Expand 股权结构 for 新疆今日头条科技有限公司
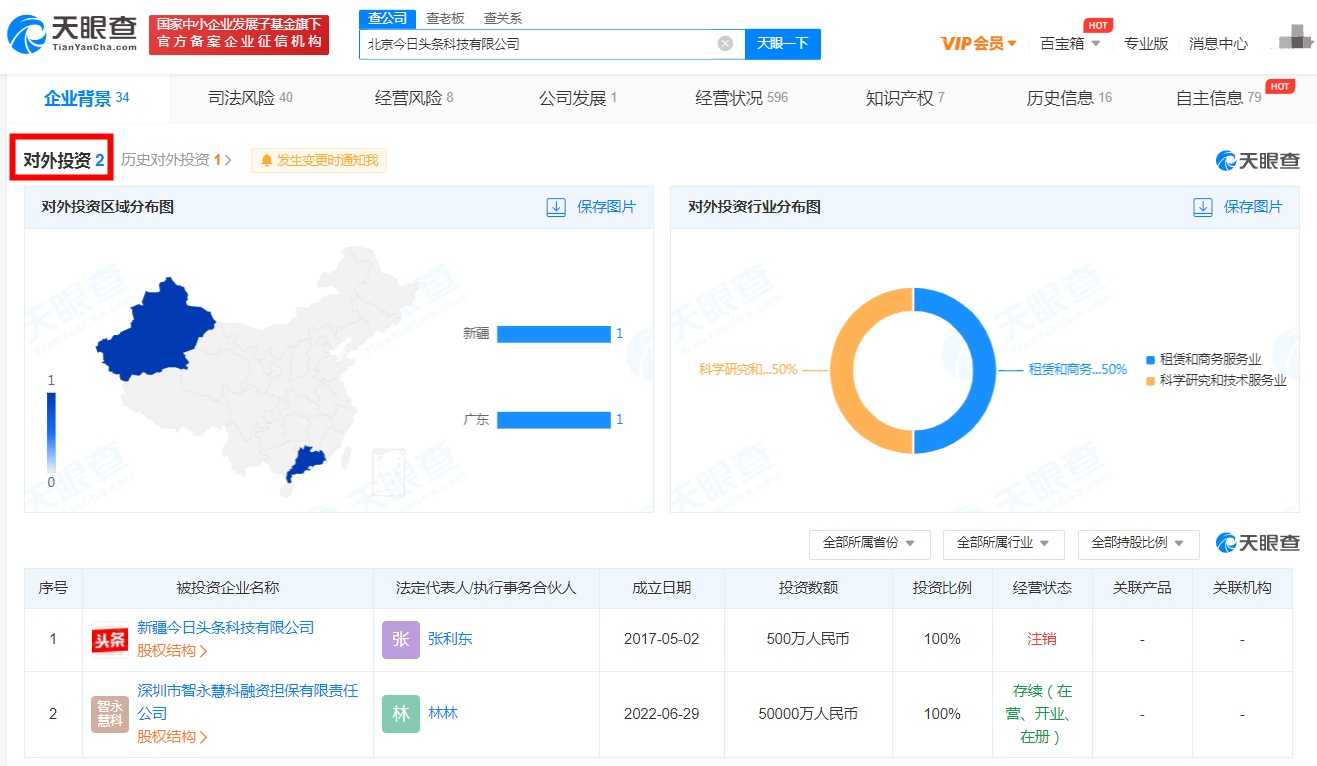 [172, 651]
